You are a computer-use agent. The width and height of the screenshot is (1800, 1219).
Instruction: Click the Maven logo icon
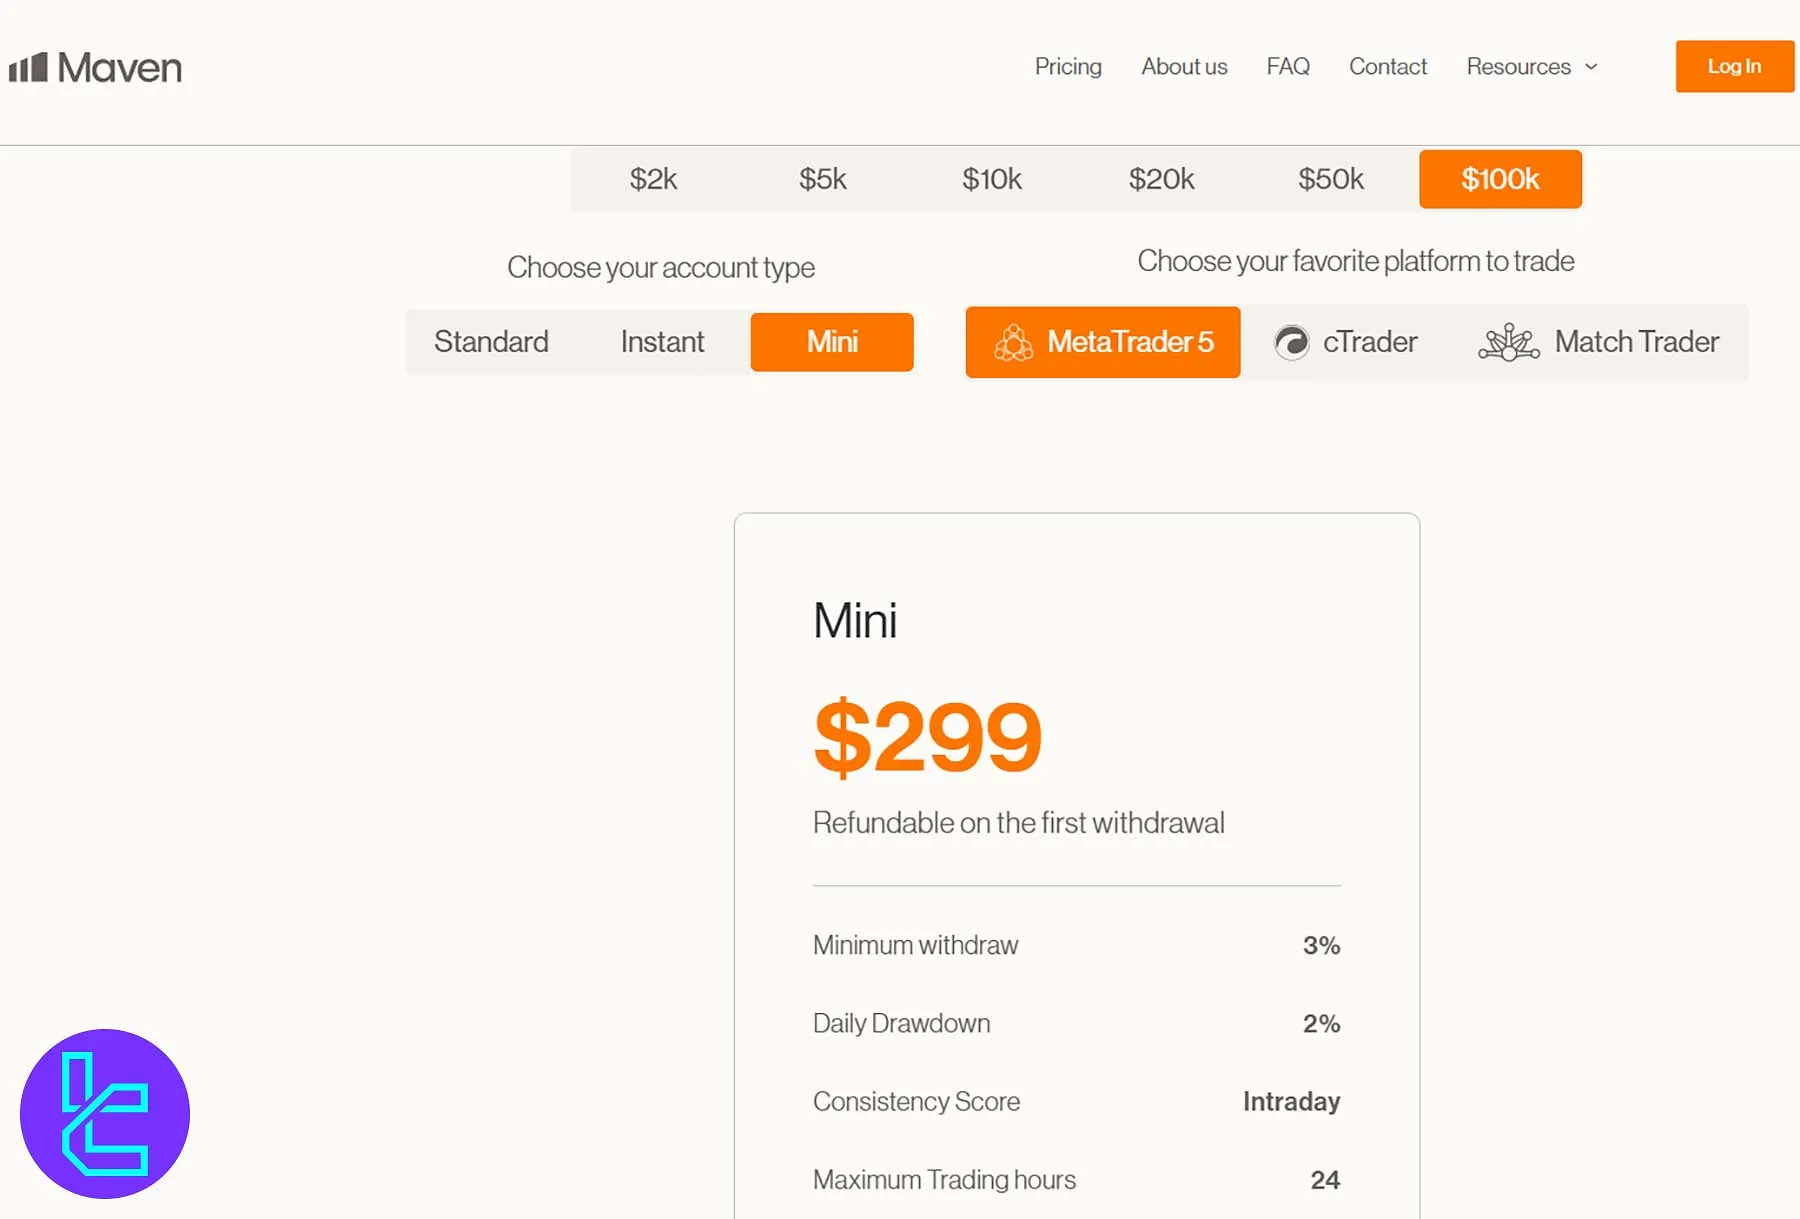[x=27, y=67]
